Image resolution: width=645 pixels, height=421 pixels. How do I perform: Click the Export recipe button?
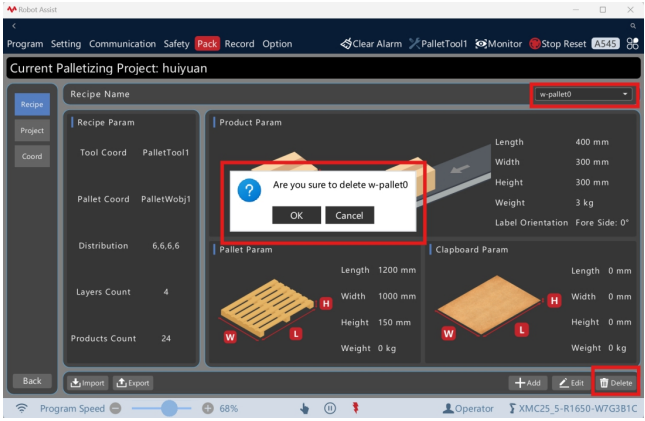(x=133, y=383)
